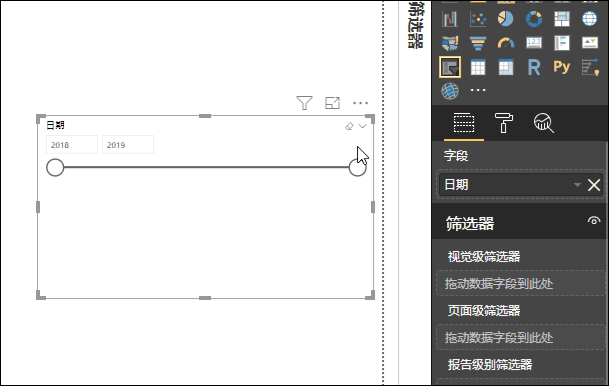Switch to the Format paint-roller tab

click(503, 123)
